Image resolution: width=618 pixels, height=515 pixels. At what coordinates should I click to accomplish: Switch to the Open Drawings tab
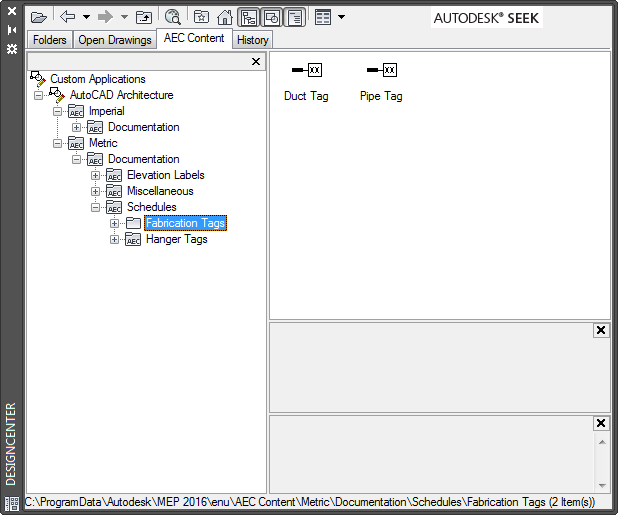point(115,40)
